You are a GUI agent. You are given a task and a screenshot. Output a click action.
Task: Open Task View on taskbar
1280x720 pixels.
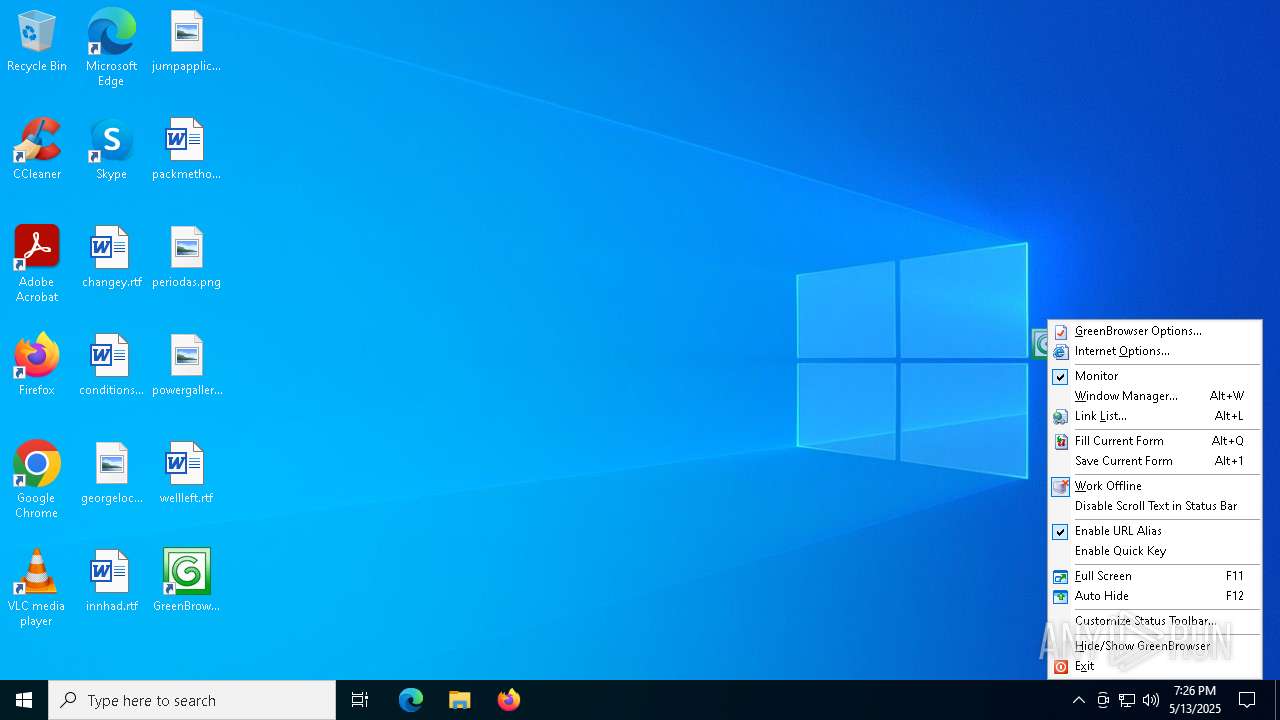coord(360,700)
